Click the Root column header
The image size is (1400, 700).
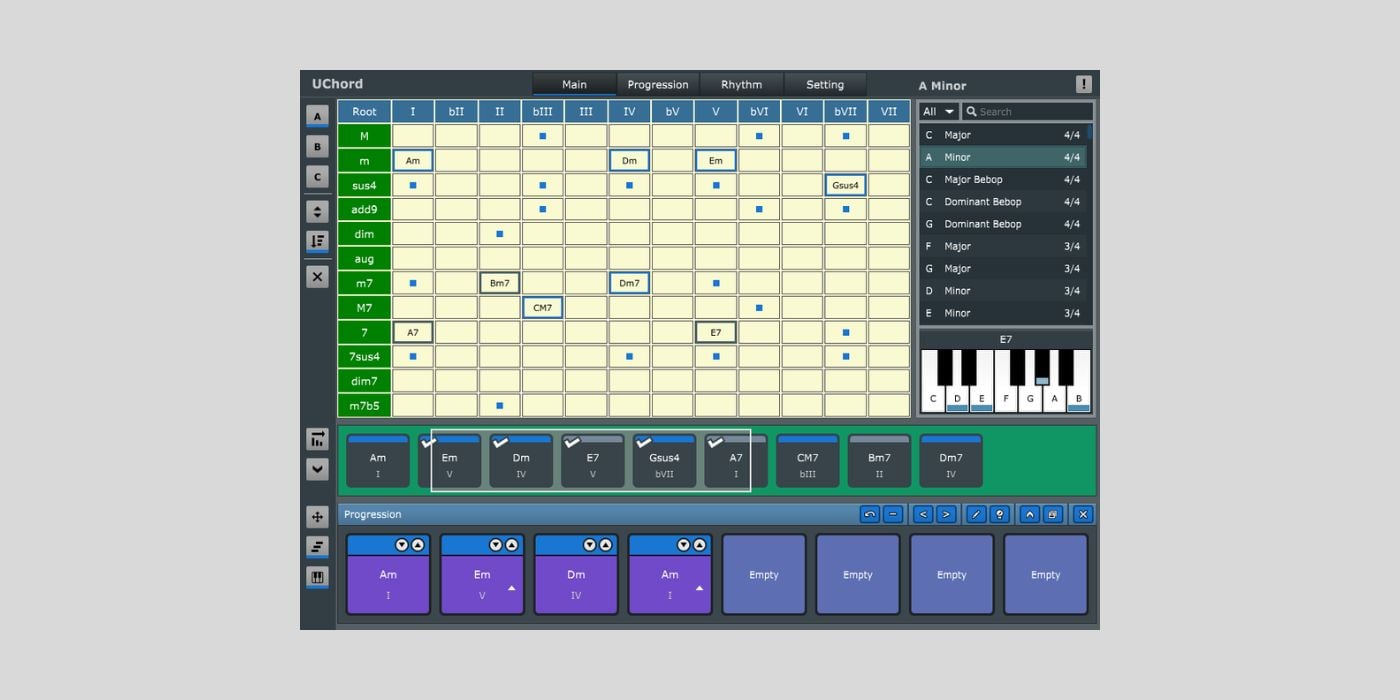[364, 111]
